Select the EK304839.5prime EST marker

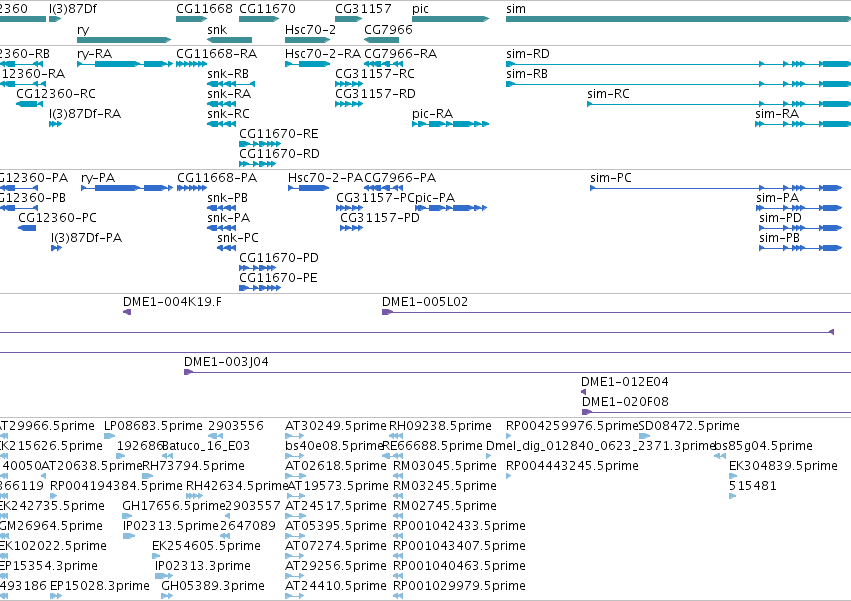pyautogui.click(x=732, y=476)
